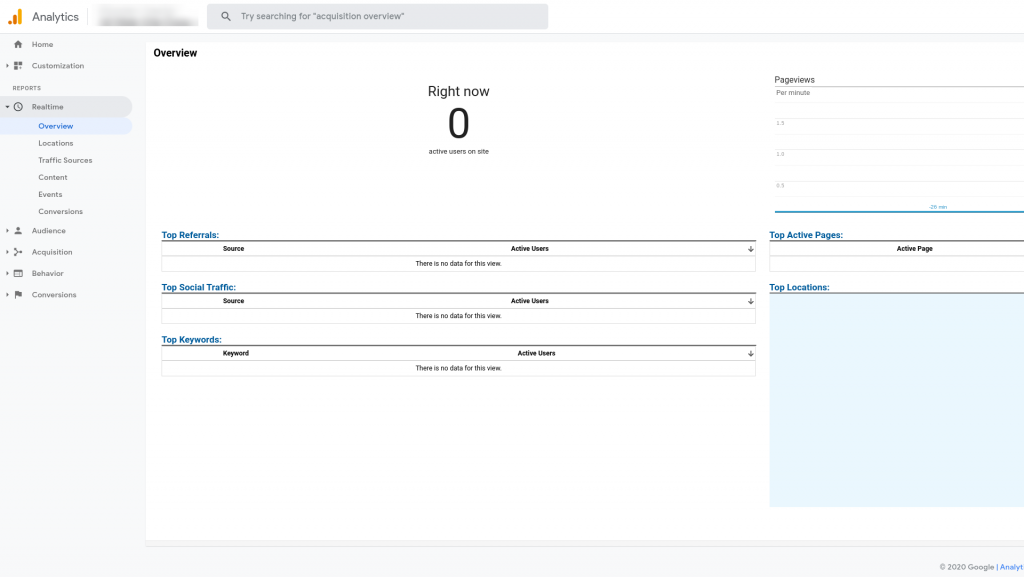Expand the Customization section arrow

pyautogui.click(x=7, y=66)
